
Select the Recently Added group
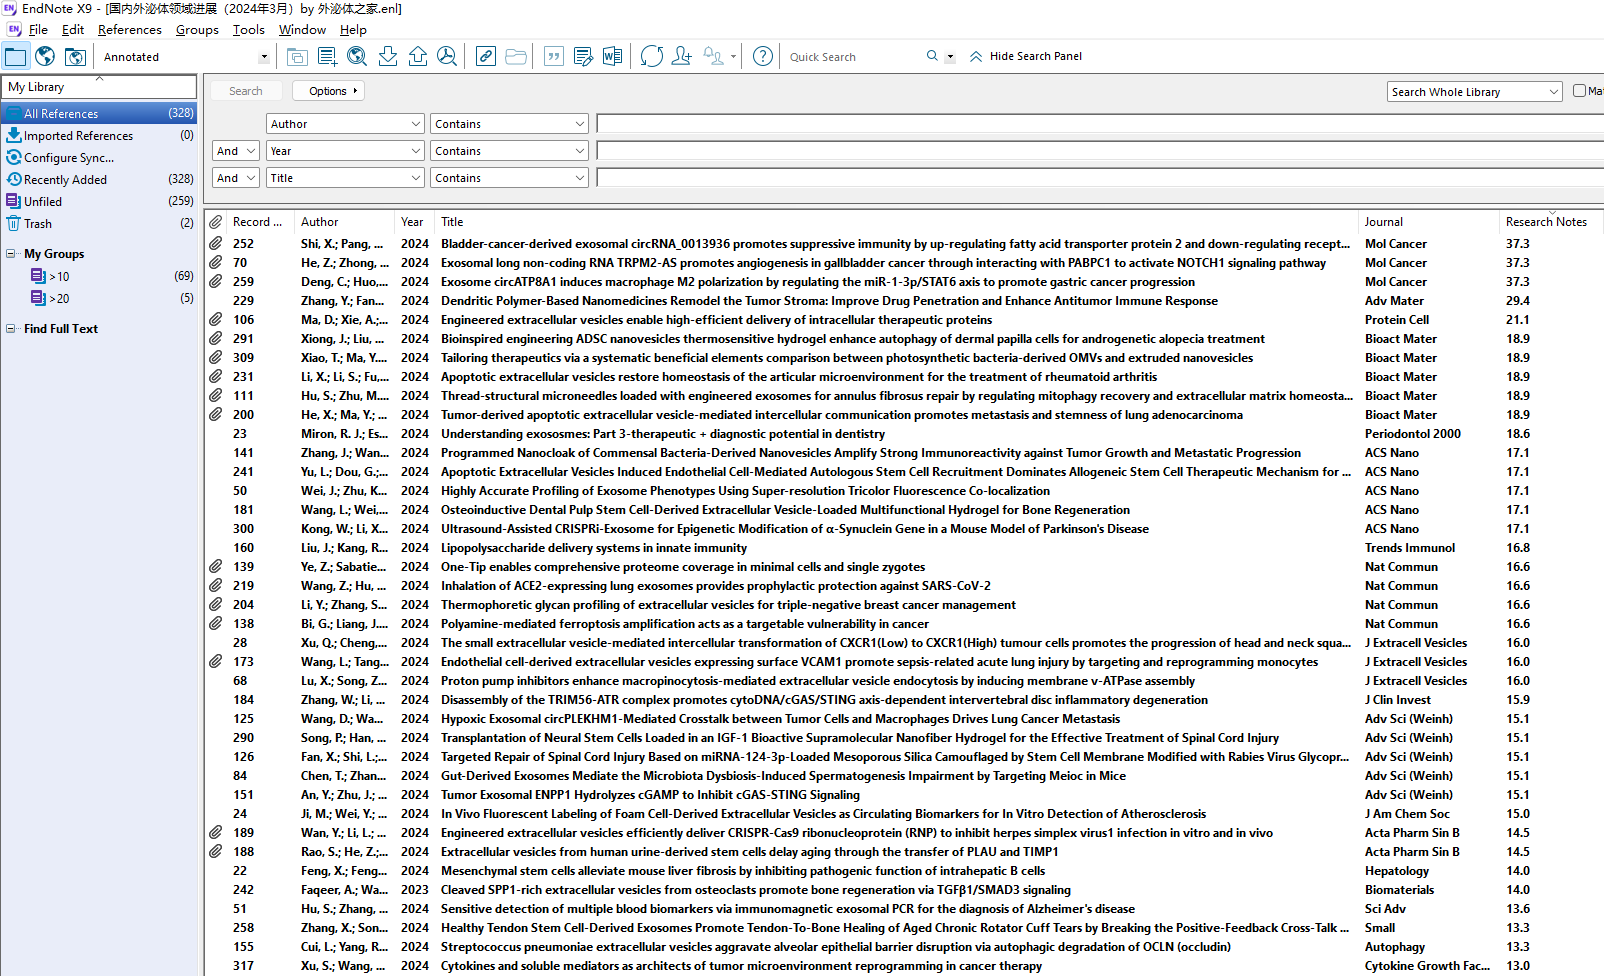point(99,180)
